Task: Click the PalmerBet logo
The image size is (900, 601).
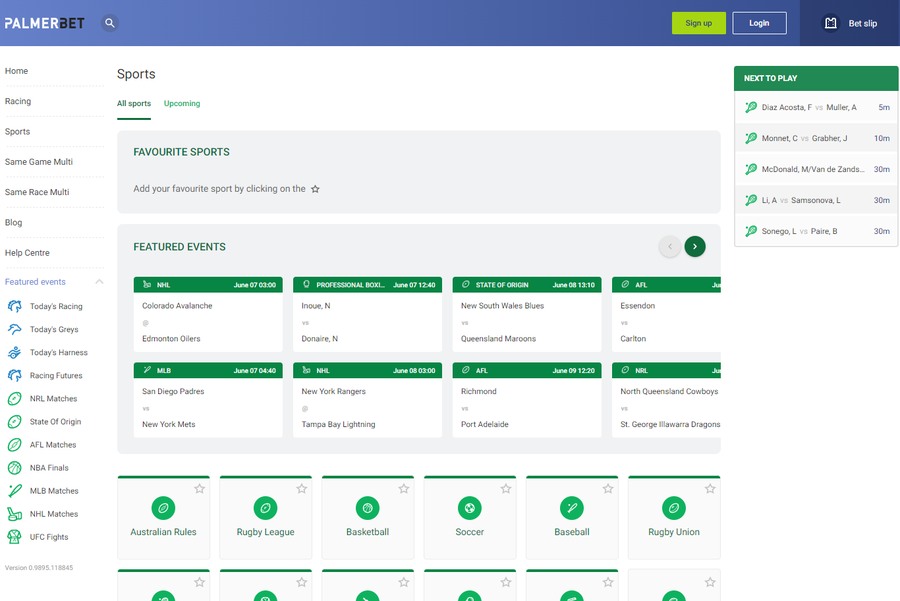Action: point(45,23)
